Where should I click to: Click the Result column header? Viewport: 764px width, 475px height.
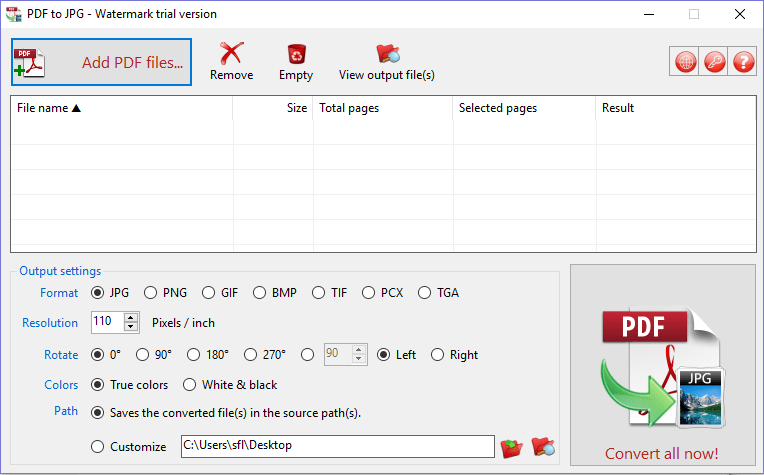click(x=676, y=108)
